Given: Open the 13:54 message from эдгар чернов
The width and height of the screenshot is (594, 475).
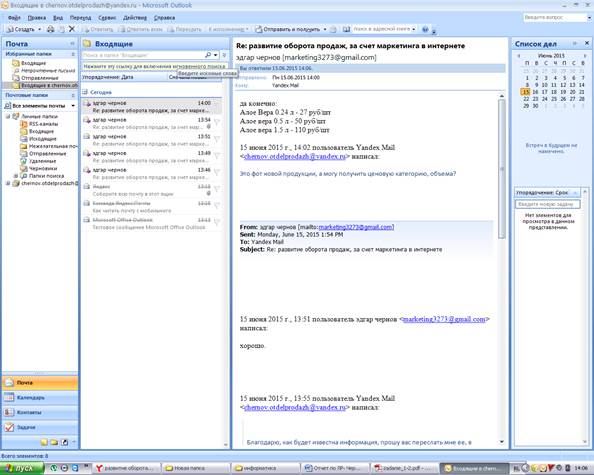Looking at the screenshot, I should [x=152, y=123].
